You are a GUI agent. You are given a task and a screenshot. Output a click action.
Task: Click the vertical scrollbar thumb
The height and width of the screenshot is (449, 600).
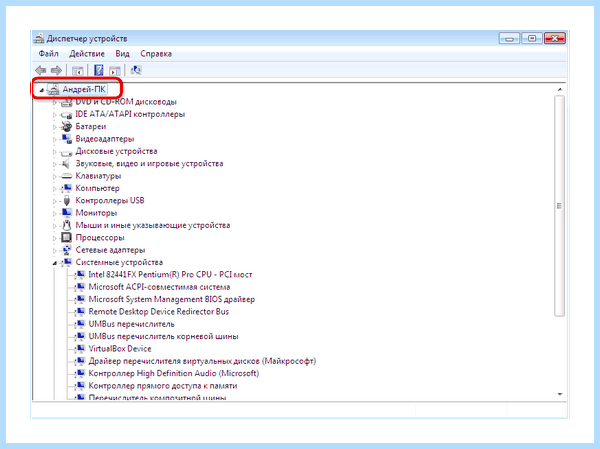coord(559,206)
